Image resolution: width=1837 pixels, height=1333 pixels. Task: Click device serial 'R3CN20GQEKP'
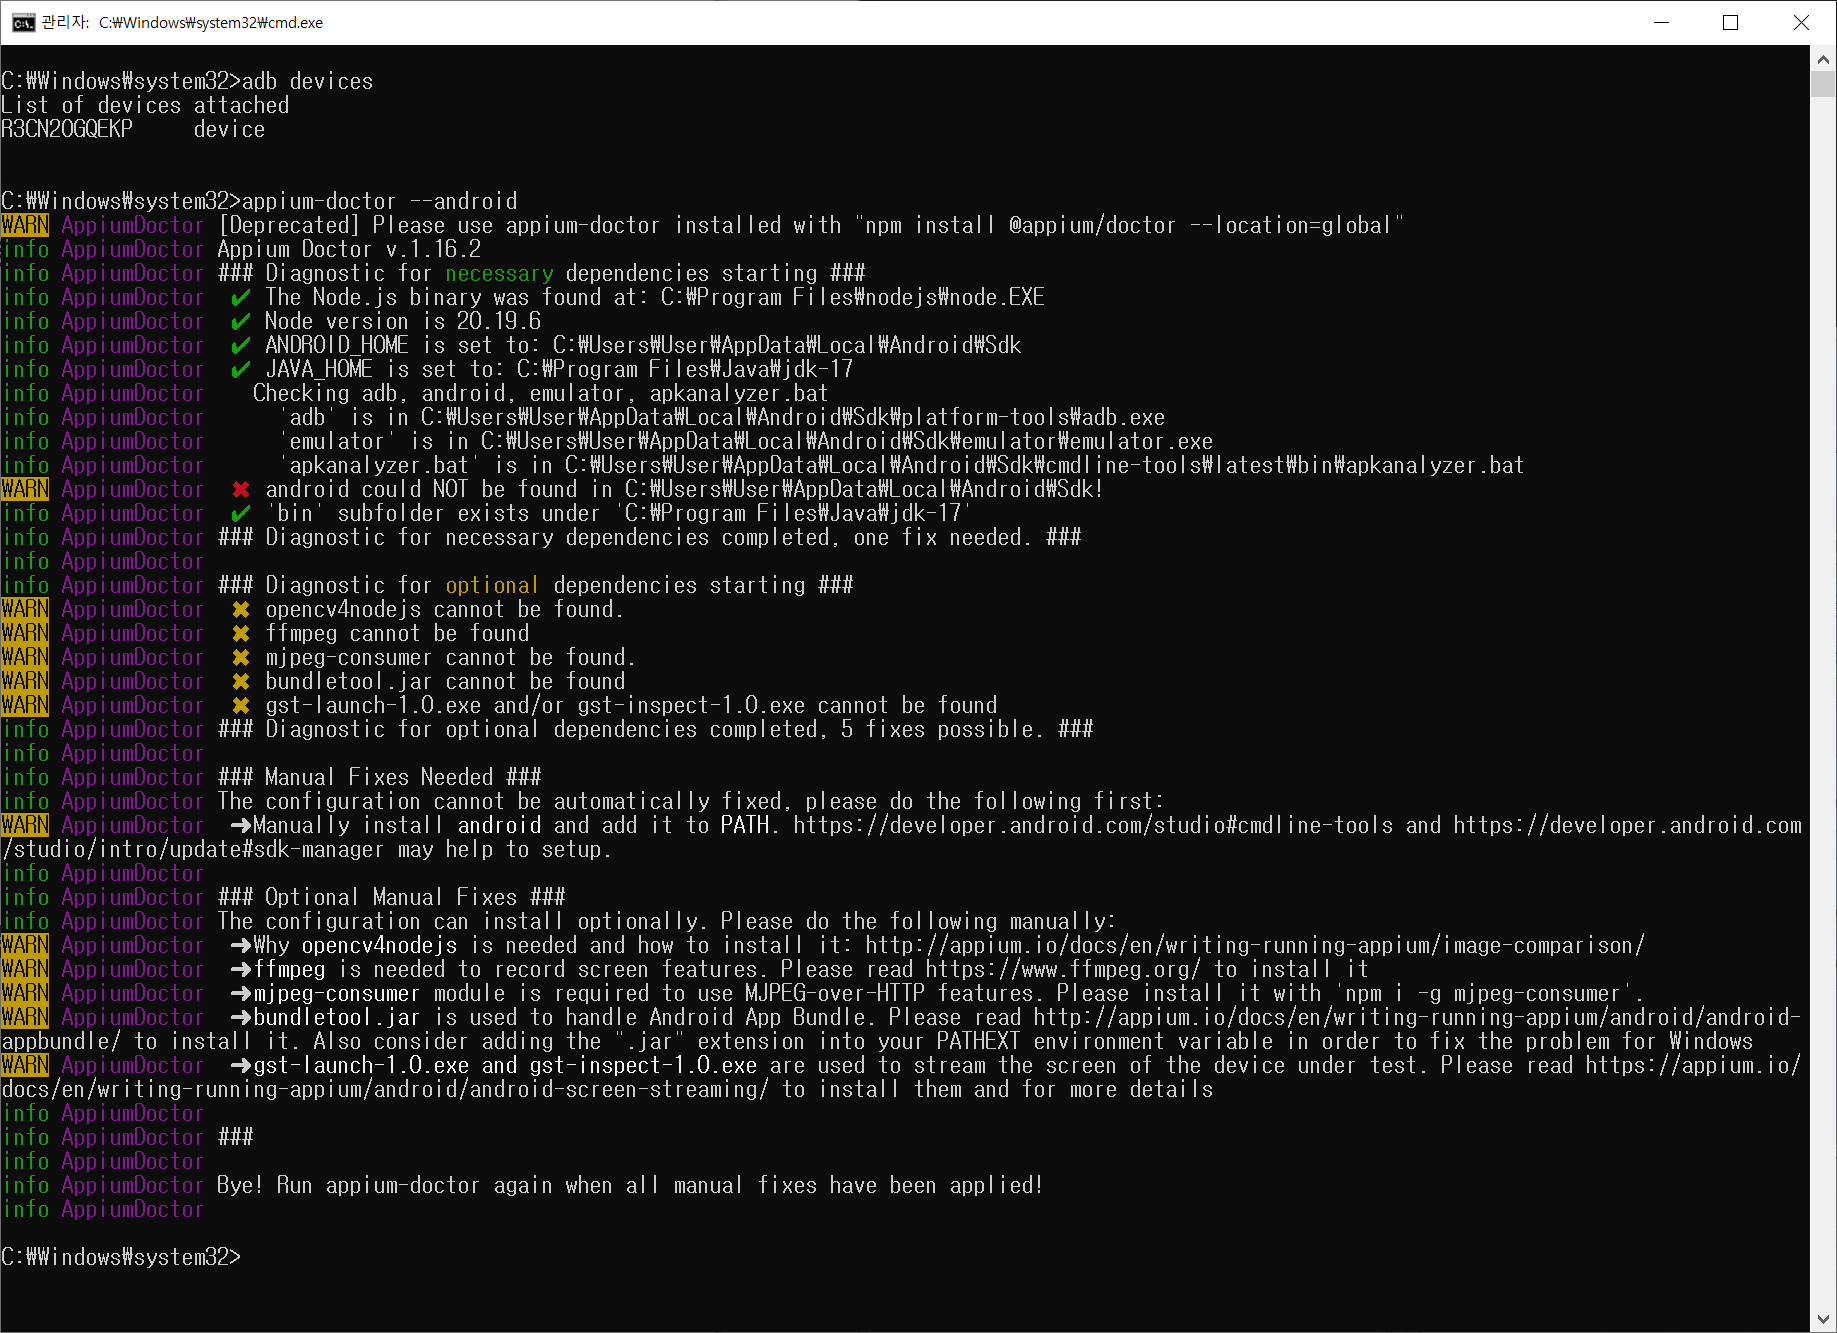[67, 129]
